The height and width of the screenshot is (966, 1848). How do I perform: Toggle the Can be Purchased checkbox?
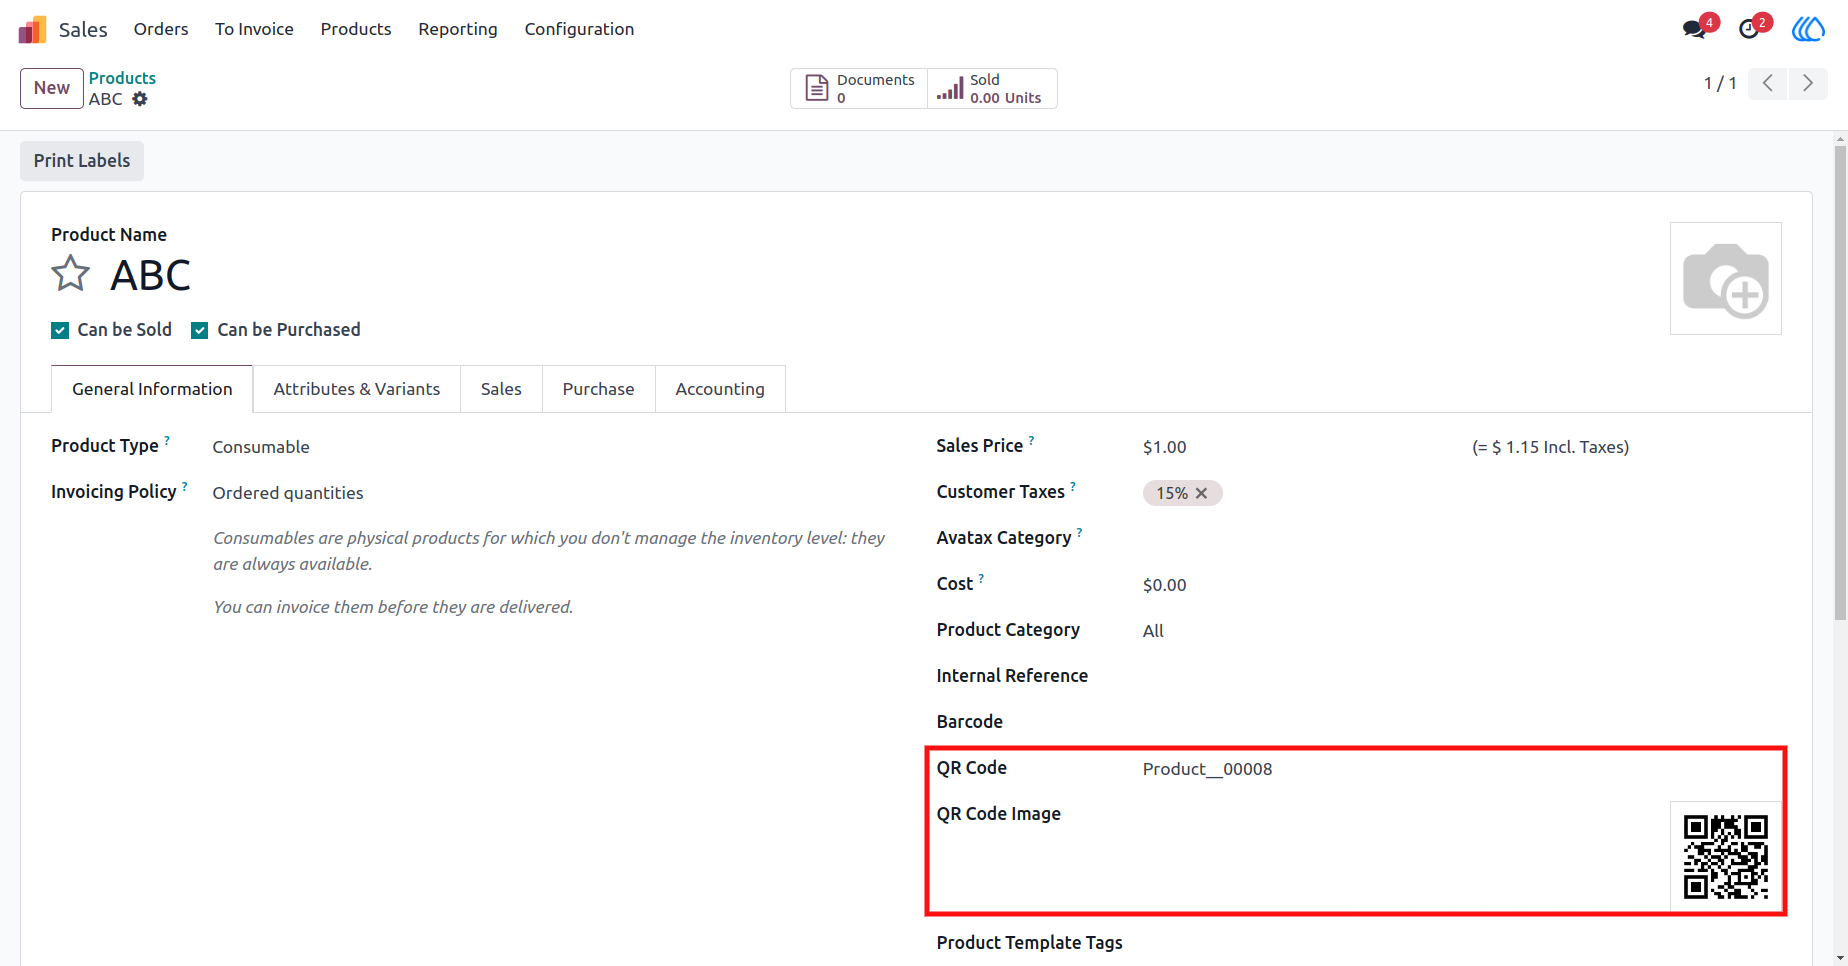(200, 330)
